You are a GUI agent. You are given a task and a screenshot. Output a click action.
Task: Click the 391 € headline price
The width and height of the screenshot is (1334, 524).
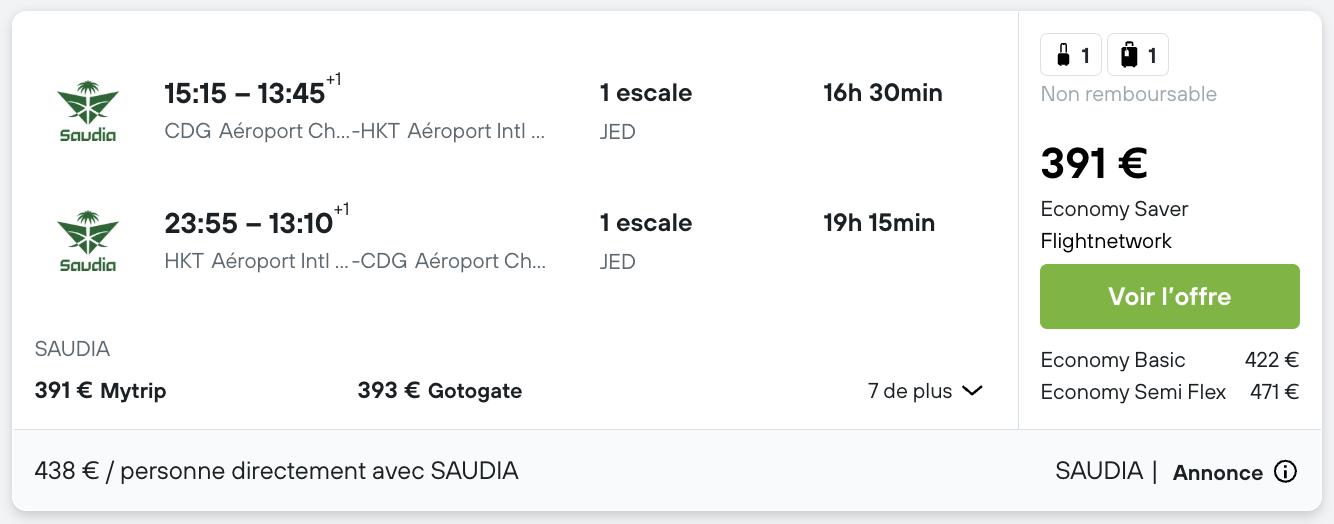(1094, 163)
